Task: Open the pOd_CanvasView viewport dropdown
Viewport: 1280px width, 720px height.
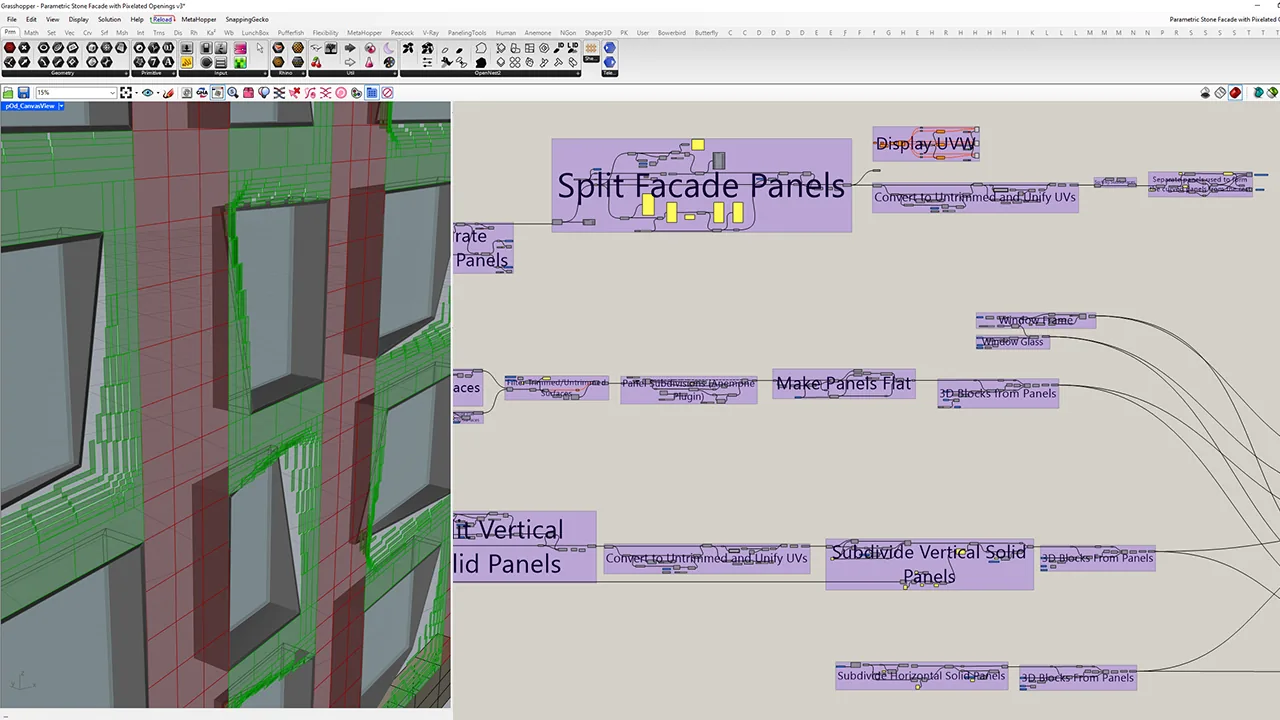Action: (x=61, y=106)
